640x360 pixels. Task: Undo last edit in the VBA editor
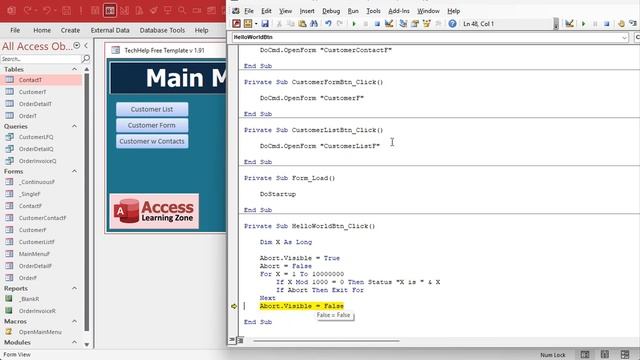(x=328, y=24)
